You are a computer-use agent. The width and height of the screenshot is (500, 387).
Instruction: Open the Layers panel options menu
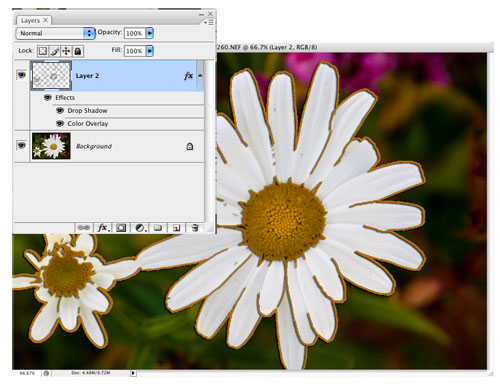click(x=209, y=22)
